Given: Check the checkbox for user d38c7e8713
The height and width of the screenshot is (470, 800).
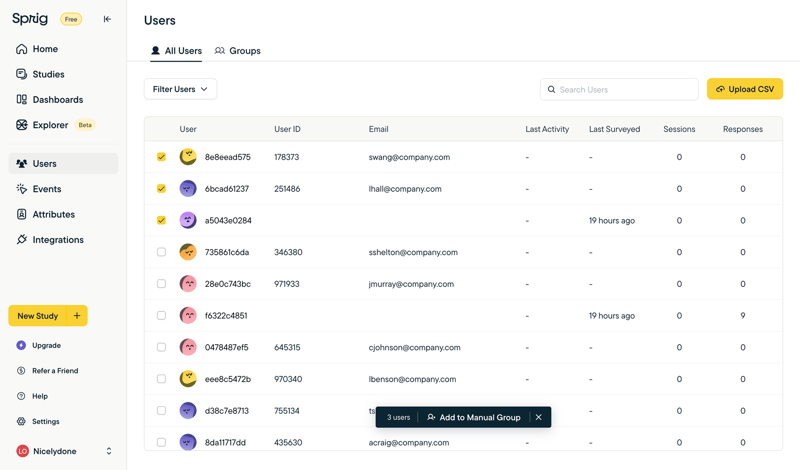Looking at the screenshot, I should [x=161, y=410].
